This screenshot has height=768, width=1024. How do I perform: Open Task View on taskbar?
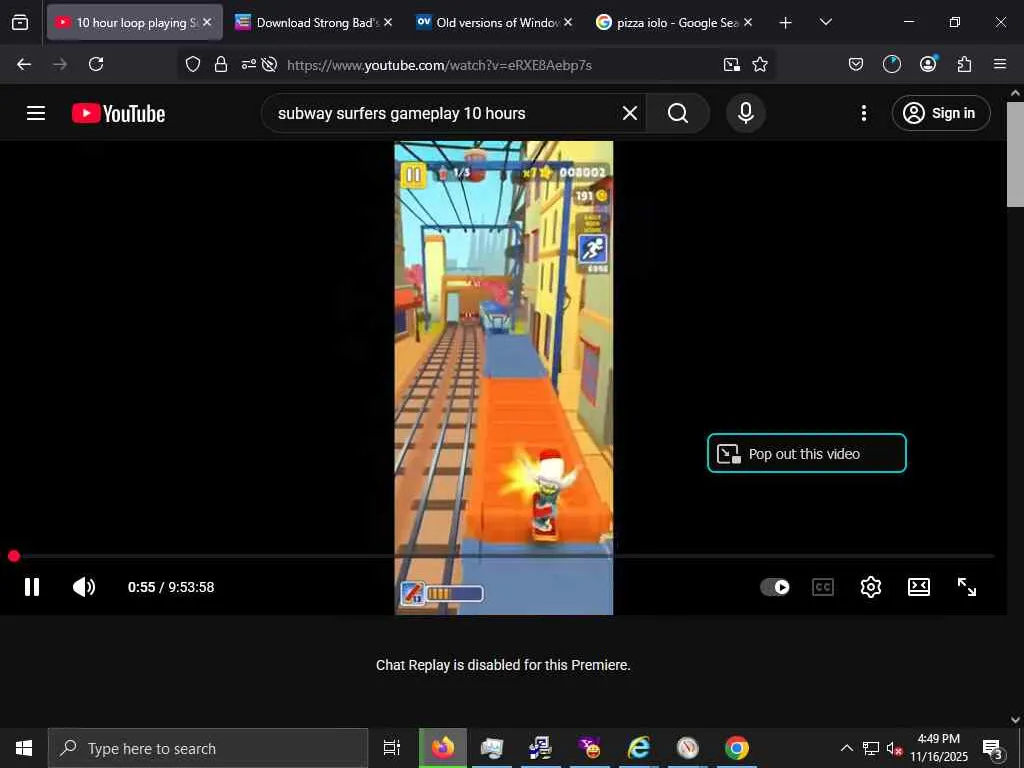(392, 748)
